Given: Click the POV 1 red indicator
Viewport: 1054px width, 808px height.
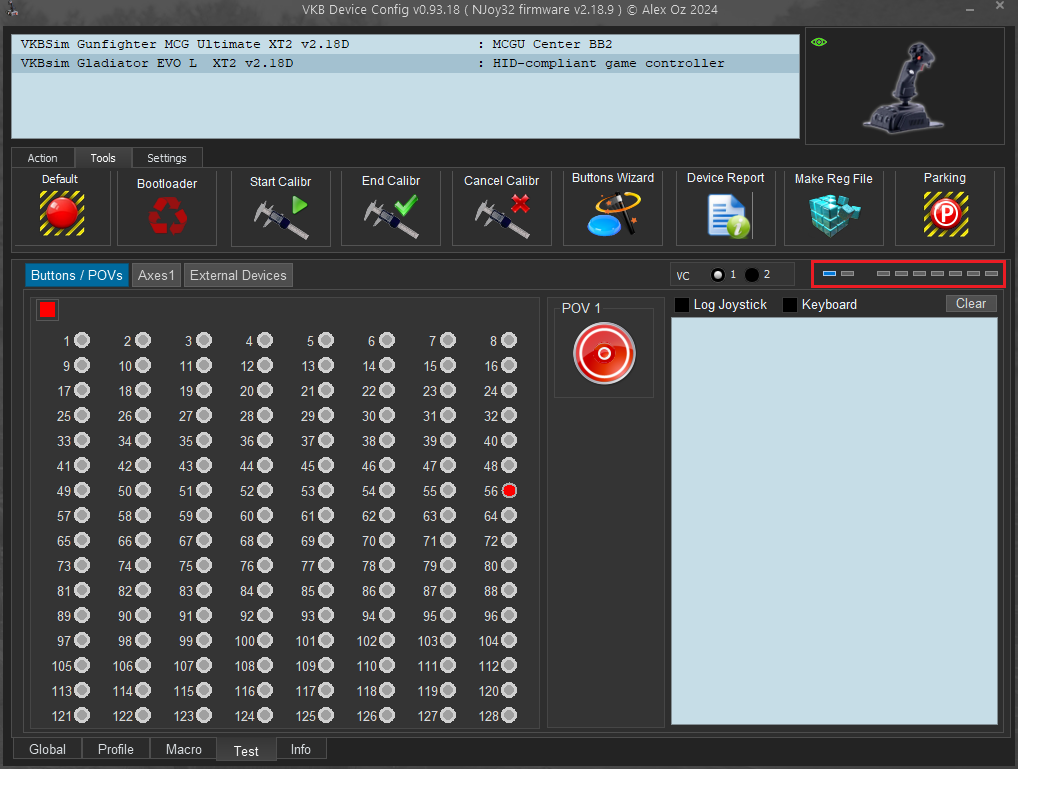Looking at the screenshot, I should pyautogui.click(x=604, y=354).
